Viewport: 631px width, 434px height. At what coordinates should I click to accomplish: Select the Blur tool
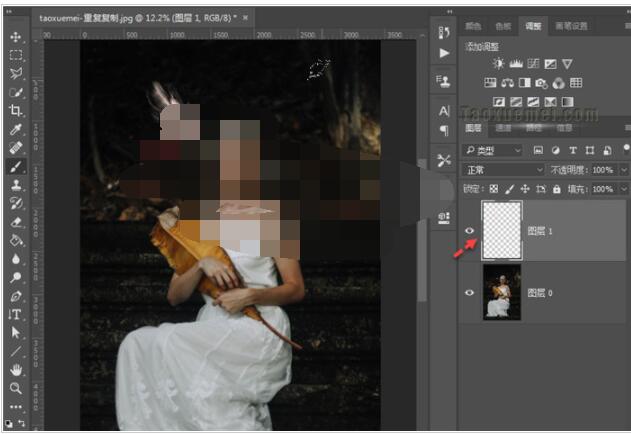tap(16, 259)
